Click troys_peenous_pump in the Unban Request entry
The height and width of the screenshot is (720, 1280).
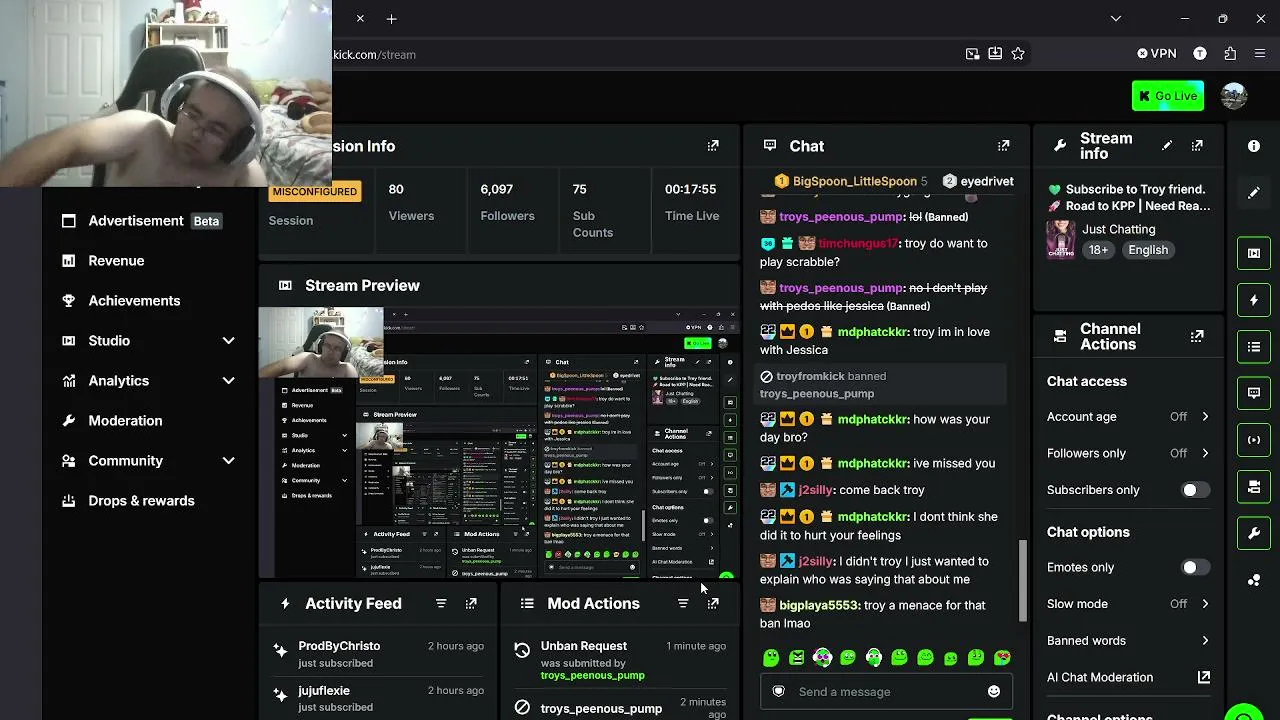pyautogui.click(x=592, y=676)
